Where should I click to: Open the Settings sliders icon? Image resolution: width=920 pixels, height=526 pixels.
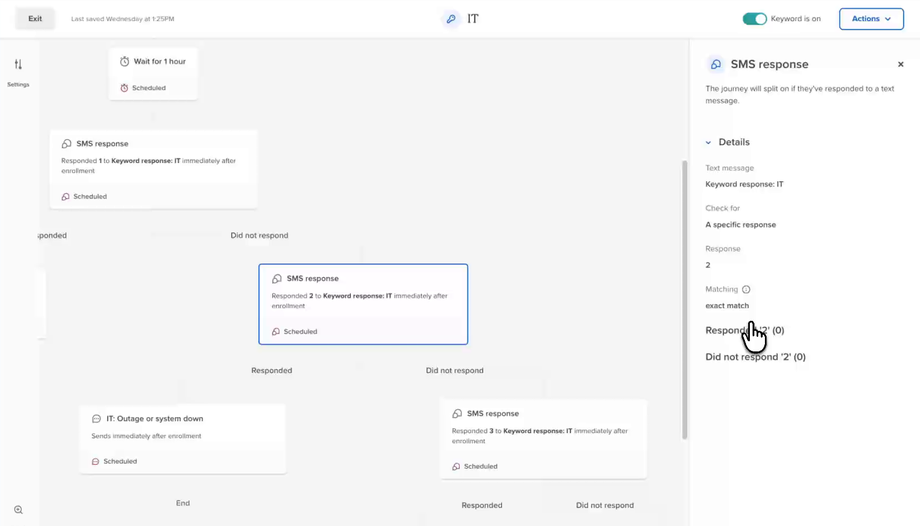tap(18, 64)
